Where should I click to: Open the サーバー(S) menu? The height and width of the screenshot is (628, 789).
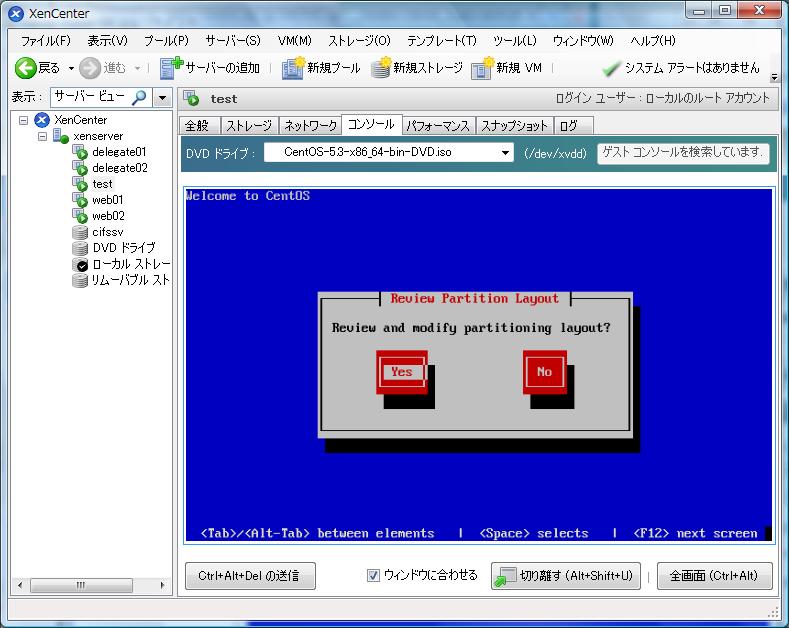[x=233, y=41]
